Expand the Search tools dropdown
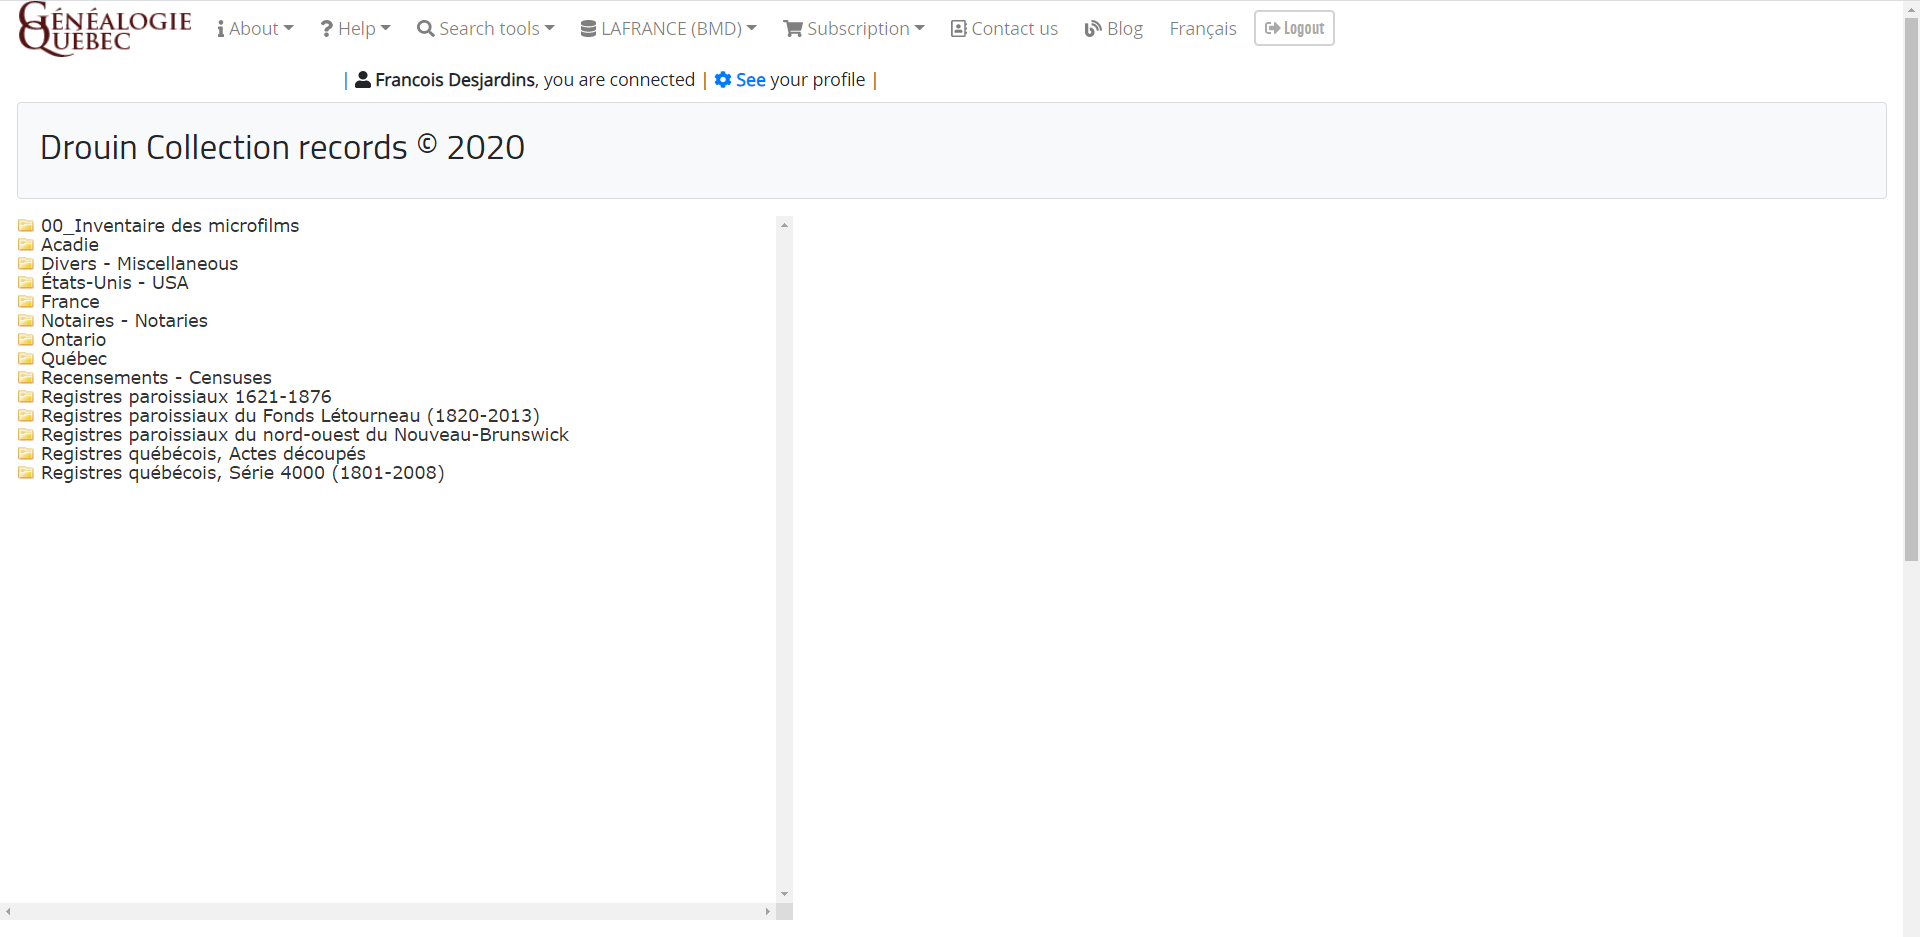The width and height of the screenshot is (1920, 937). (486, 29)
